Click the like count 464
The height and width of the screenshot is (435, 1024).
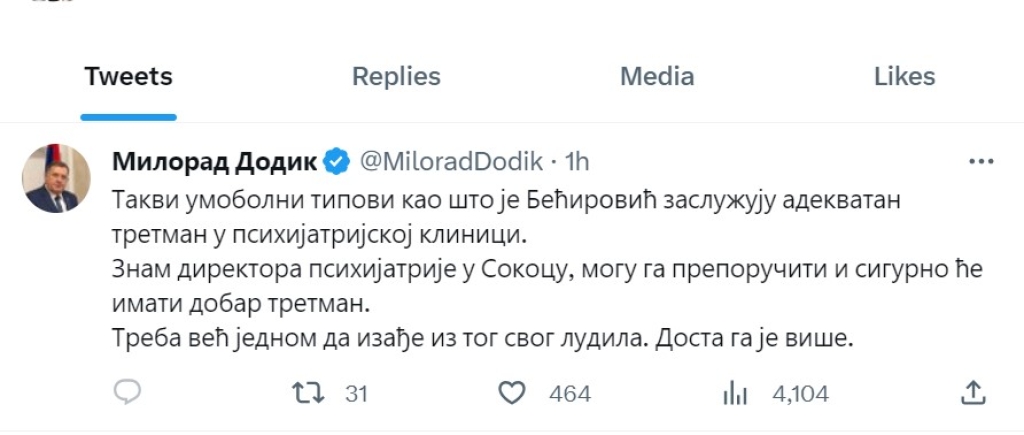pyautogui.click(x=570, y=394)
